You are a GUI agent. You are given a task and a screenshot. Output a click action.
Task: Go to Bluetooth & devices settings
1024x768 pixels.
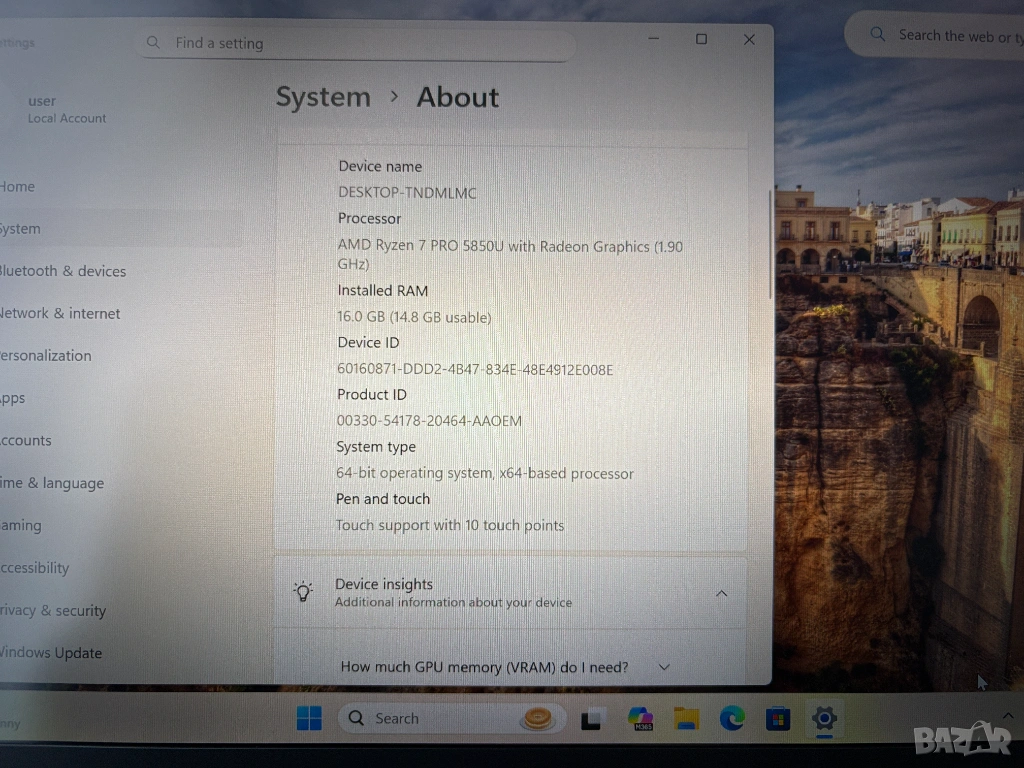click(x=62, y=271)
